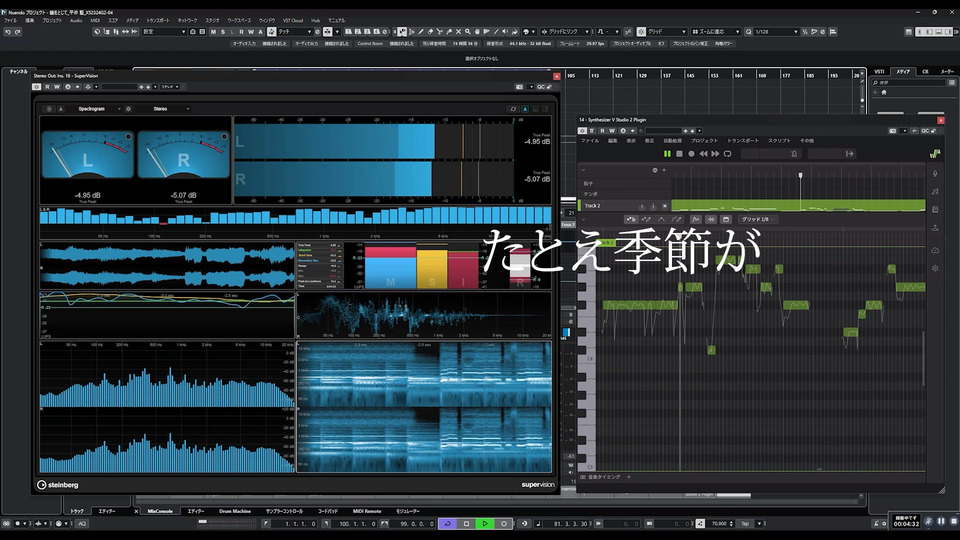Click the Track 2 green clip in Synthesizer V

point(798,206)
